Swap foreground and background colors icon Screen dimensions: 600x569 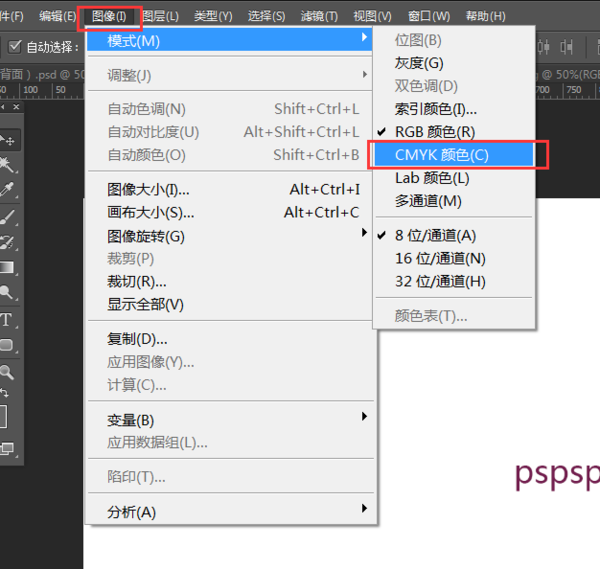tap(4, 393)
